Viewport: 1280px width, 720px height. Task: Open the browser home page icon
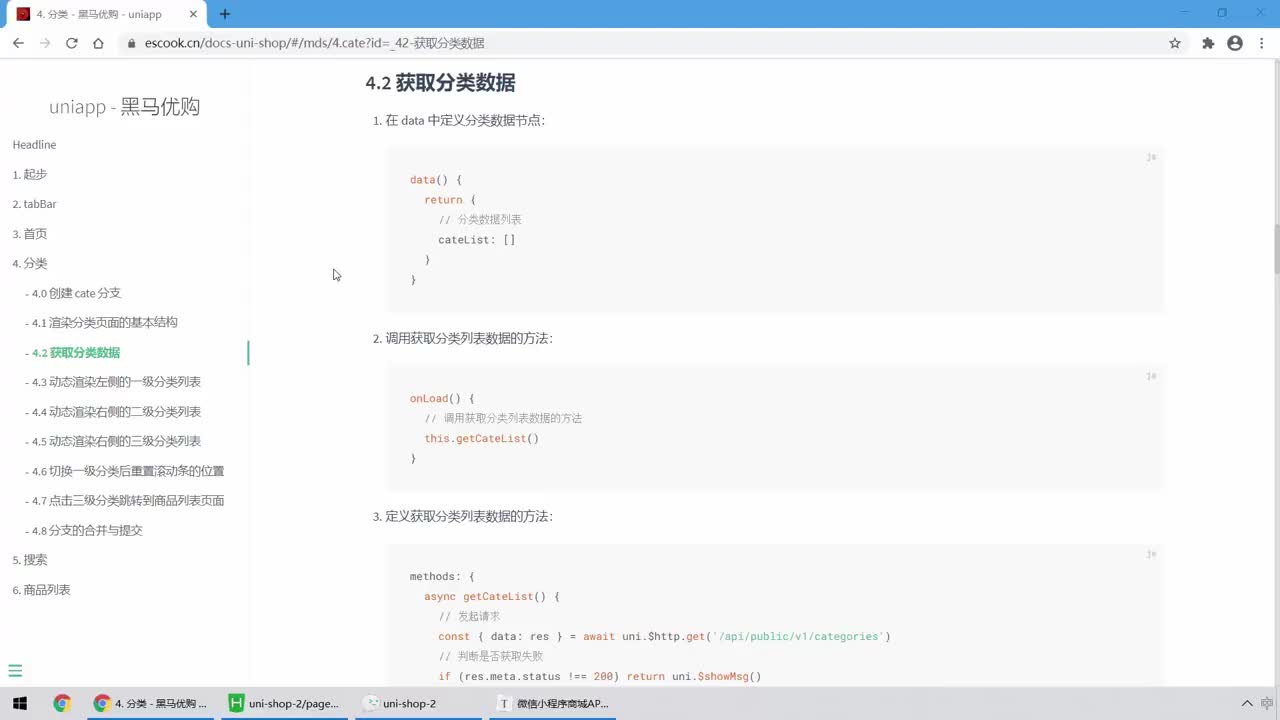98,43
